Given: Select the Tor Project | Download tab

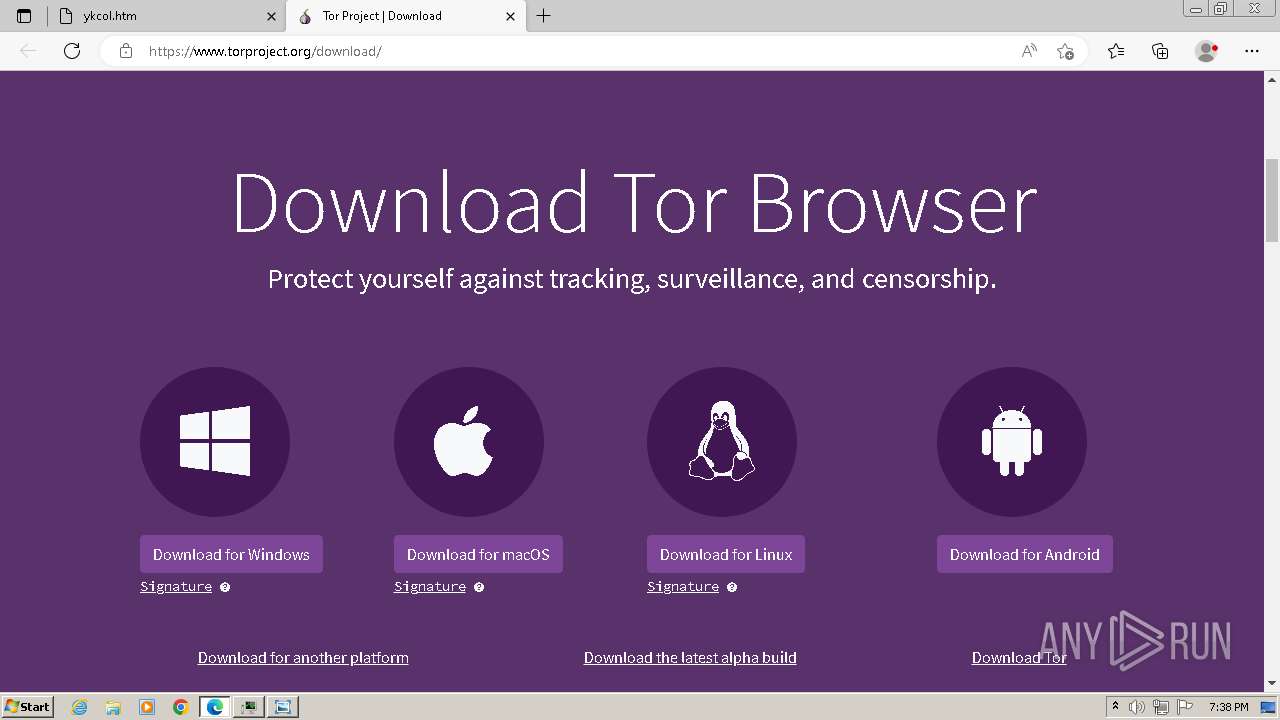Looking at the screenshot, I should 405,16.
